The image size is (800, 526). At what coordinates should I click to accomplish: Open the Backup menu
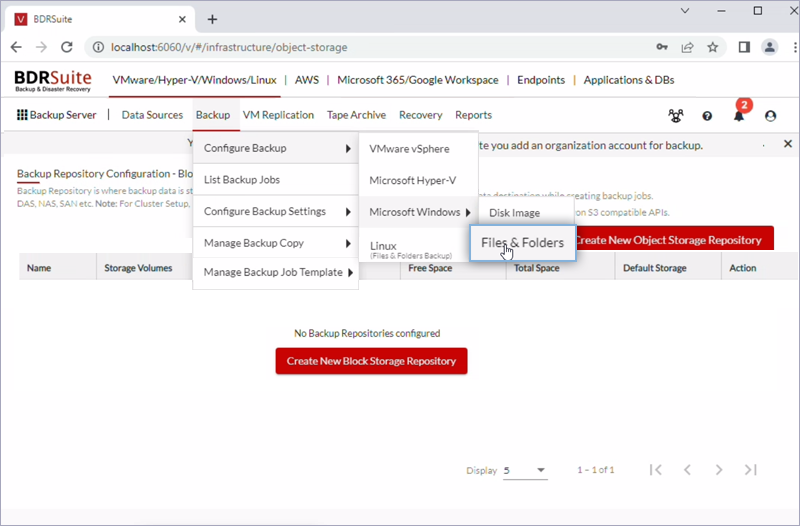pyautogui.click(x=213, y=115)
